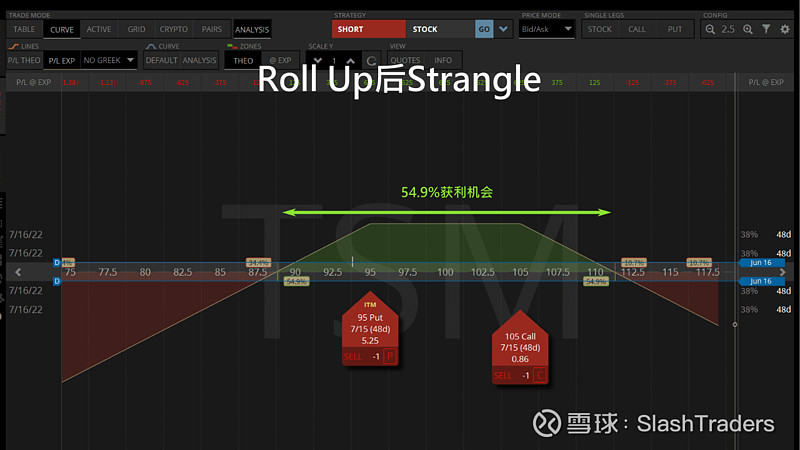This screenshot has width=800, height=450.
Task: Add a single CALL leg
Action: click(637, 29)
